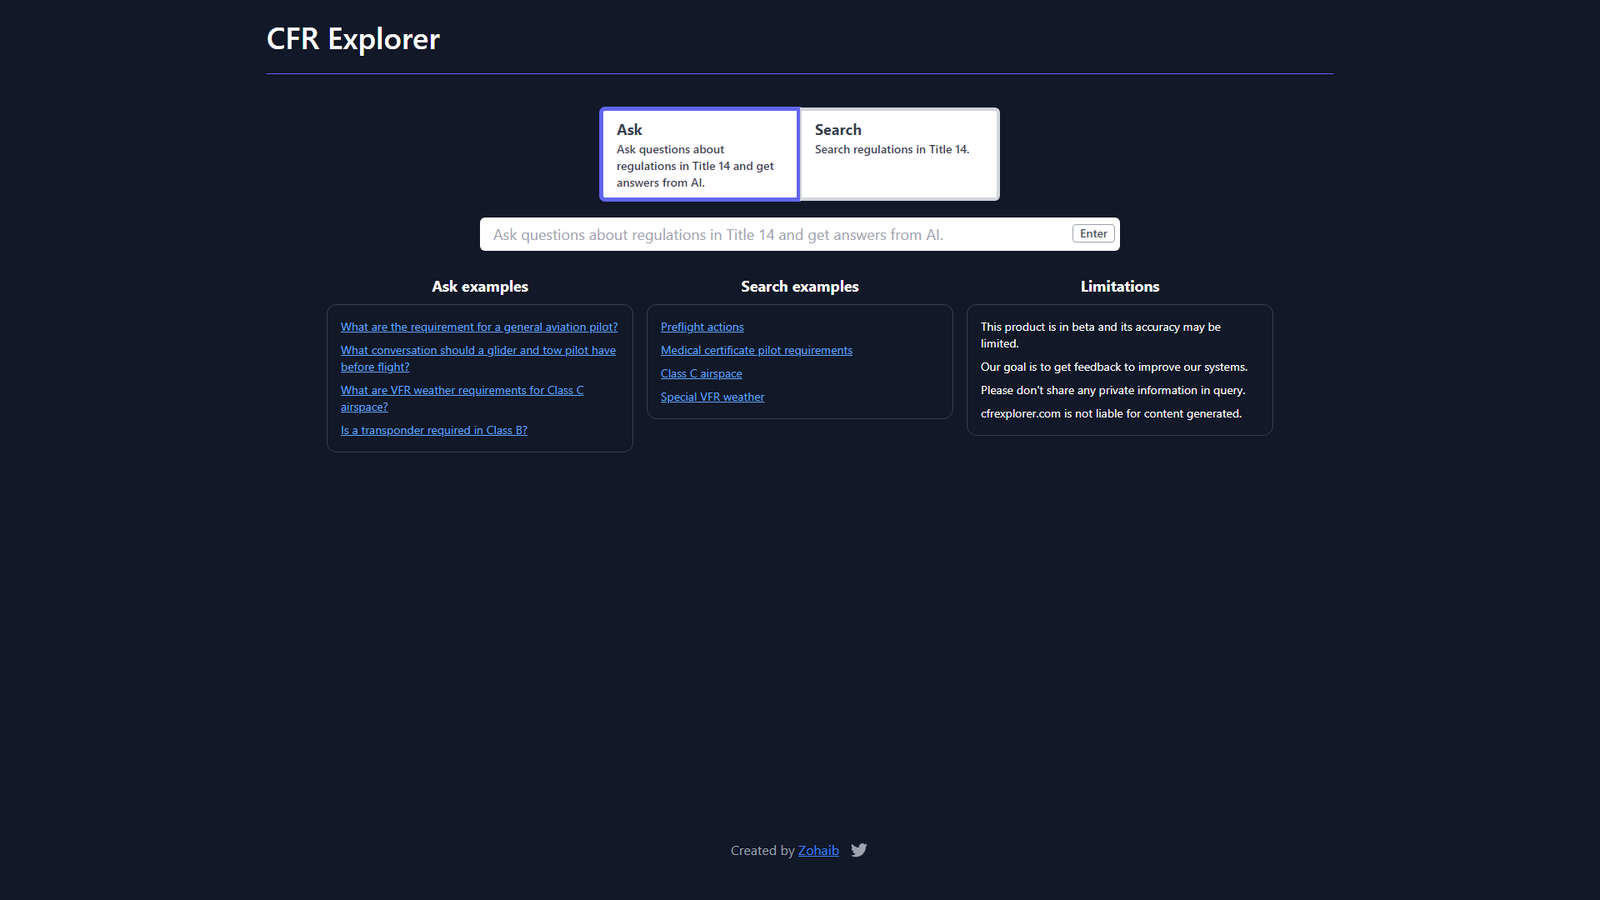Viewport: 1600px width, 900px height.
Task: Open the glider and tow pilot conversation example
Action: point(478,358)
